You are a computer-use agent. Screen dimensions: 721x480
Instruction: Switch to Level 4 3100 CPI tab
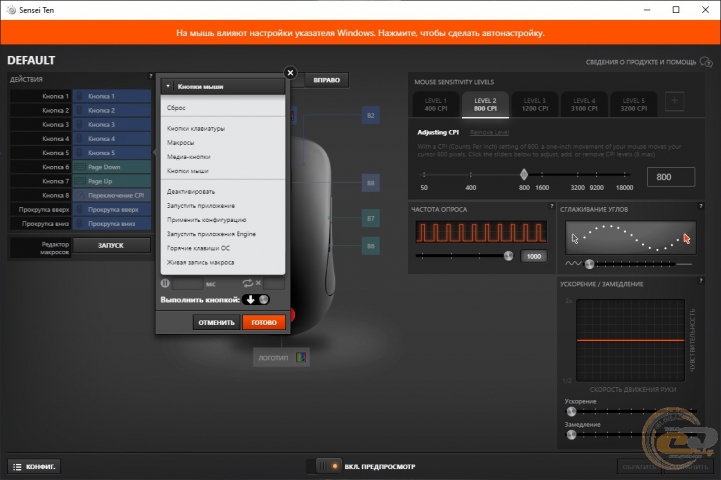click(x=584, y=104)
